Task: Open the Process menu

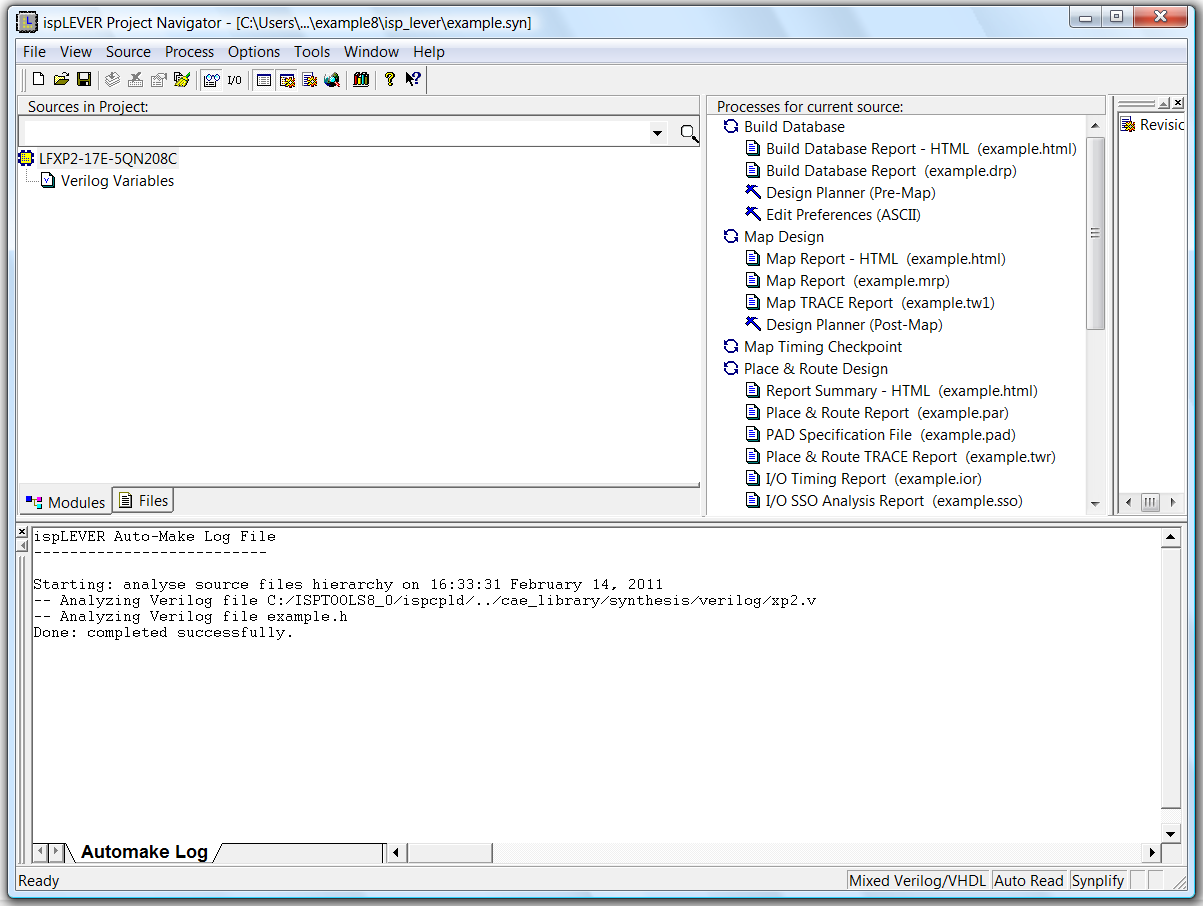Action: [x=189, y=52]
